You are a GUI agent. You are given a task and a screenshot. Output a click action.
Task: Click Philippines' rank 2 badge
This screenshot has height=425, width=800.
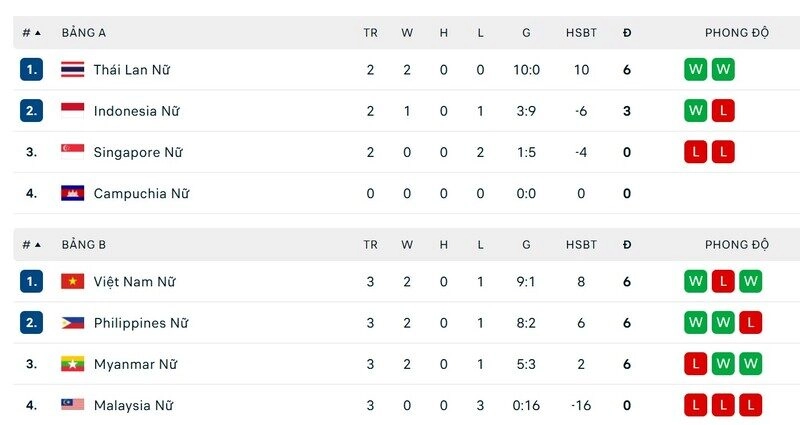[x=31, y=323]
